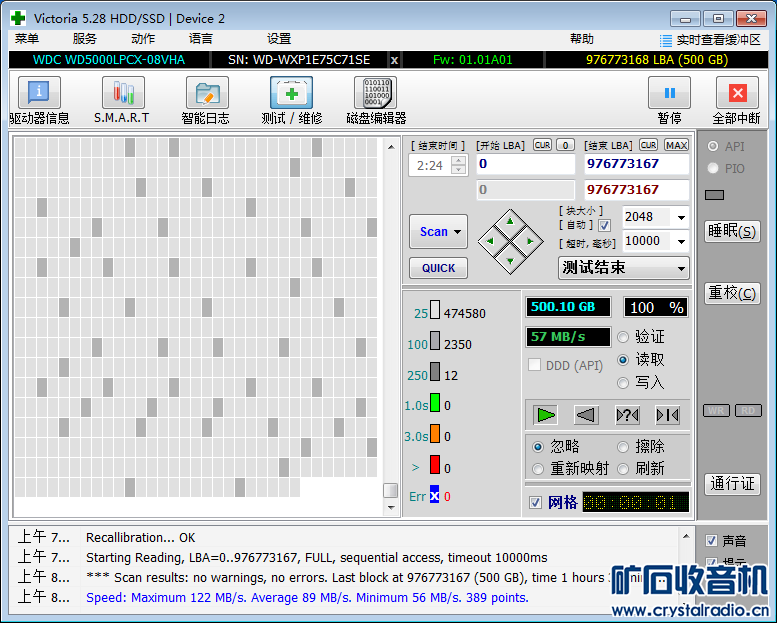Click the QUICK scan button
The height and width of the screenshot is (623, 777).
click(x=438, y=268)
